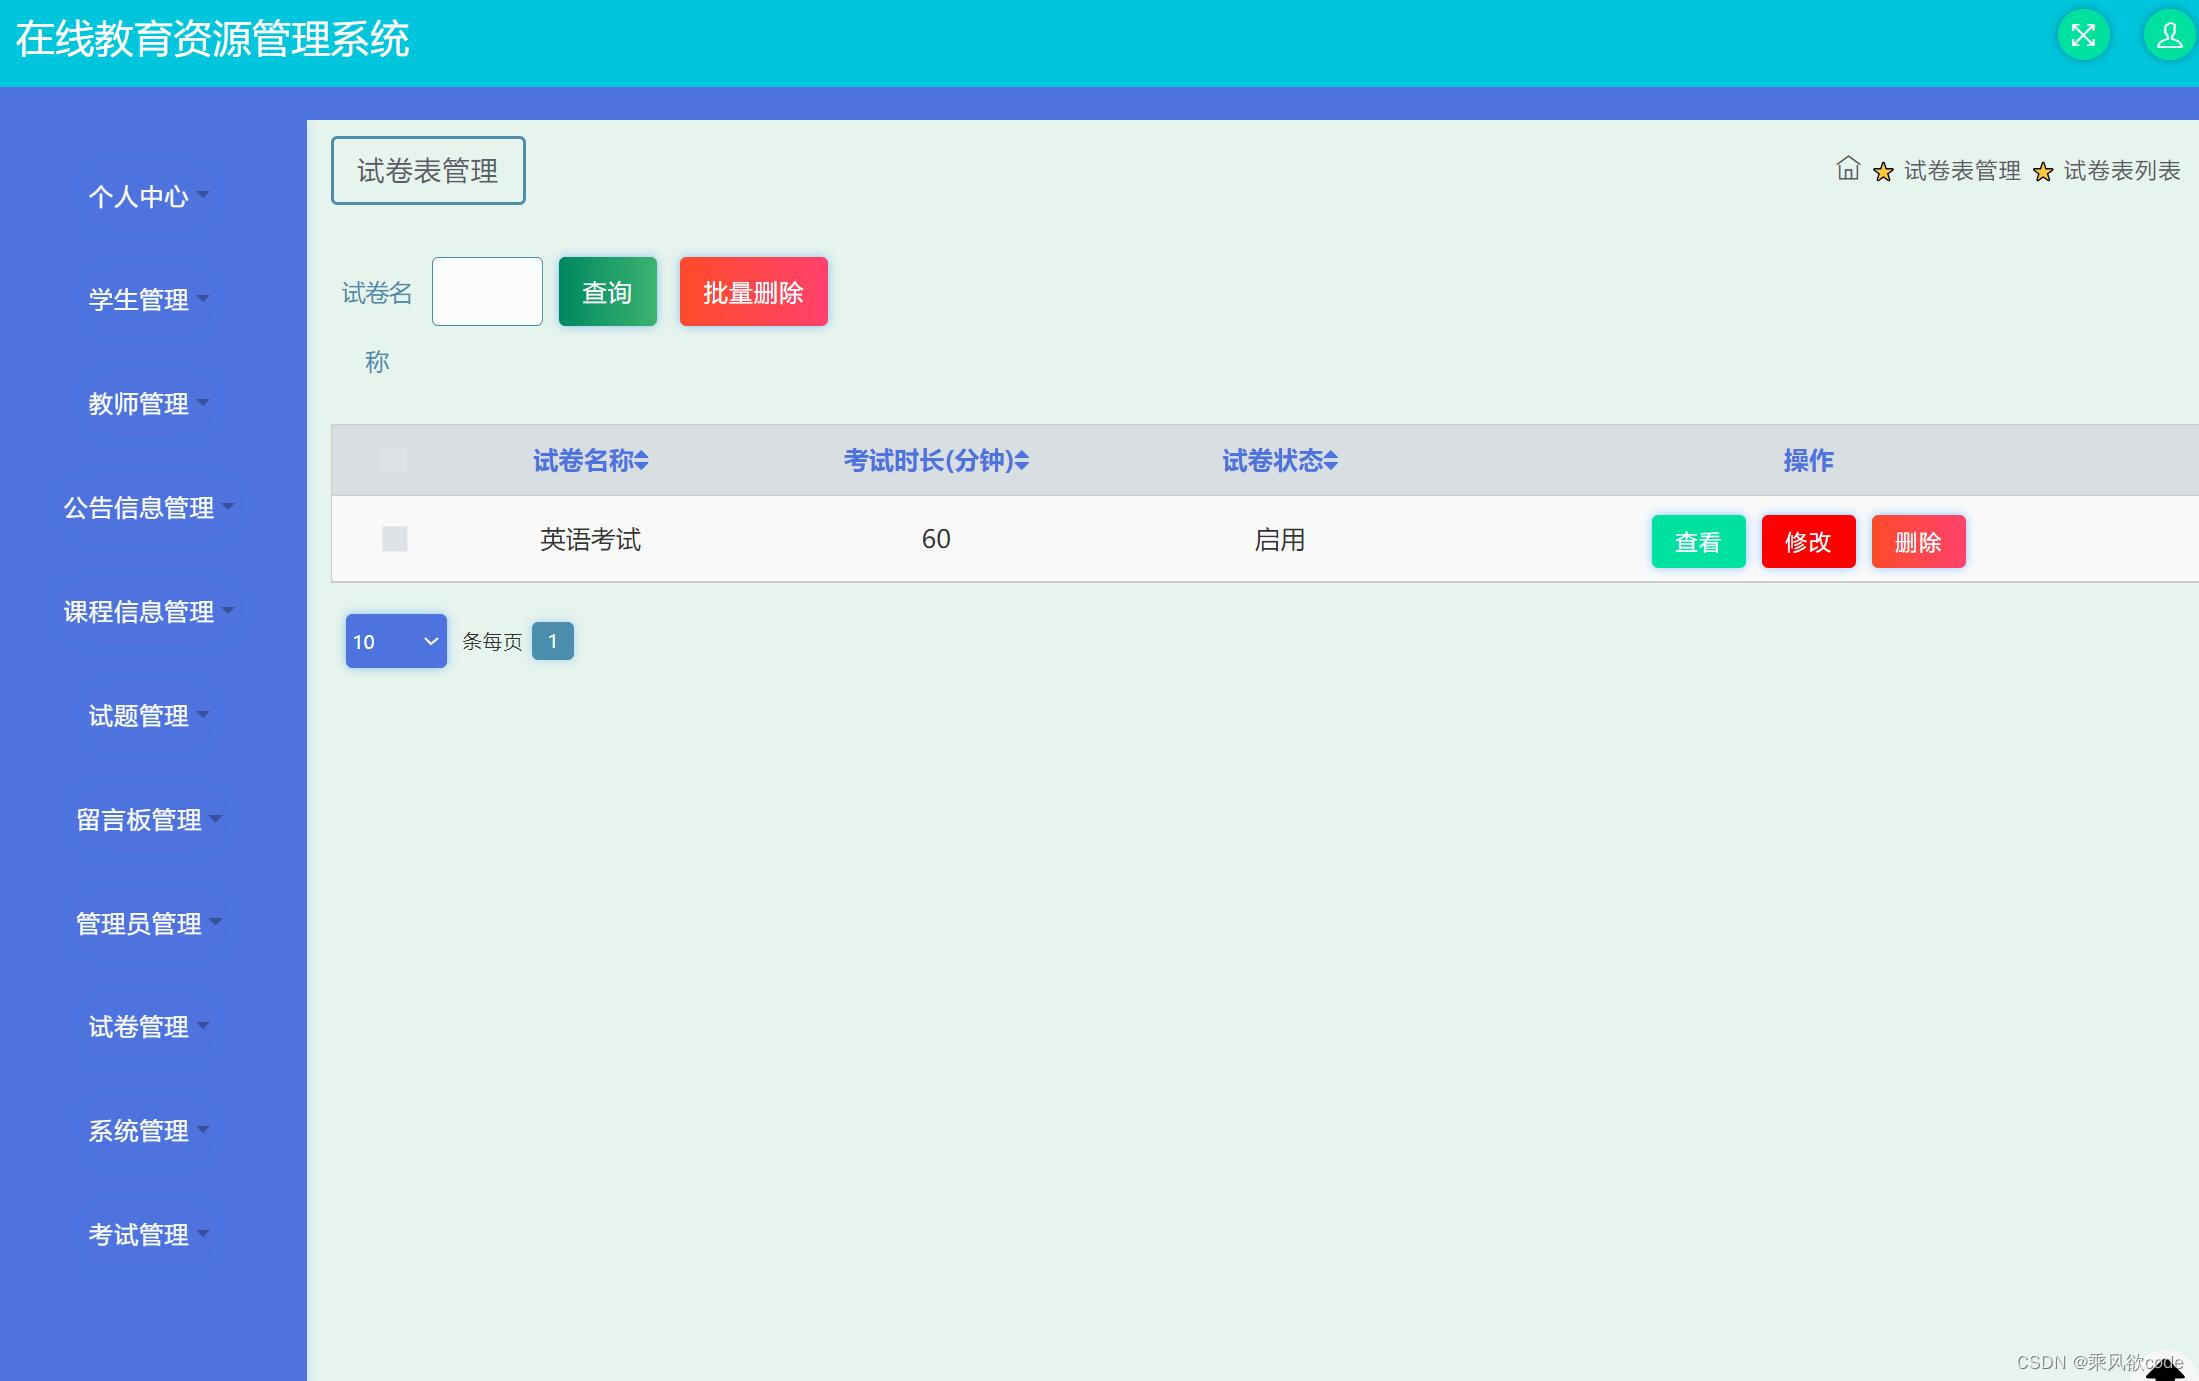
Task: Sort by 试卷名称 column arrows
Action: [x=642, y=461]
